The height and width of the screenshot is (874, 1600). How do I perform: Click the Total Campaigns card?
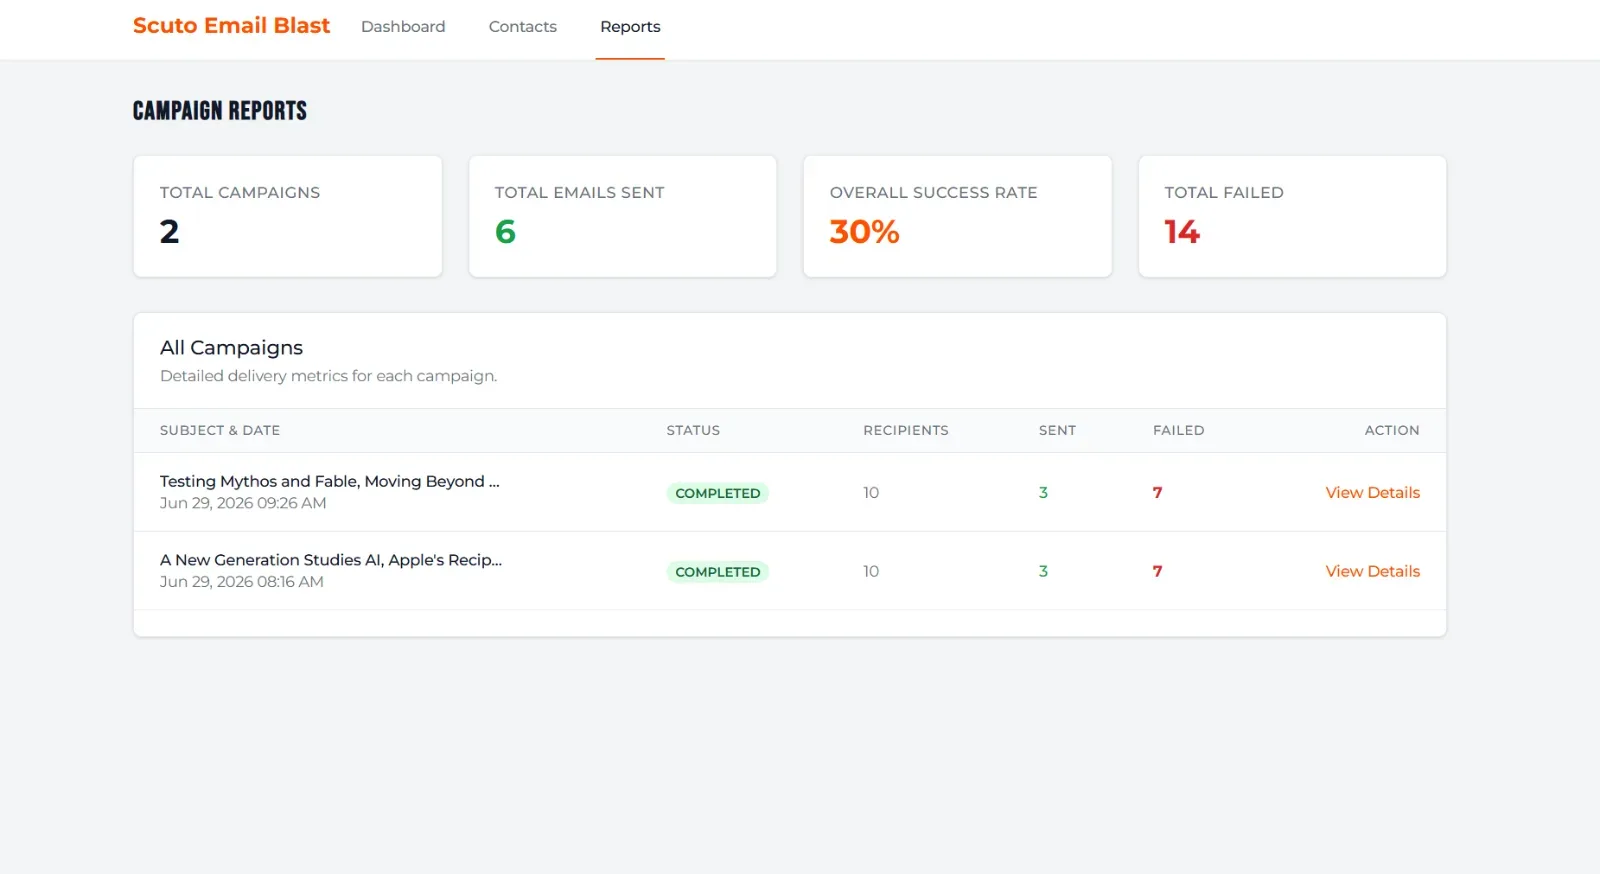tap(288, 216)
